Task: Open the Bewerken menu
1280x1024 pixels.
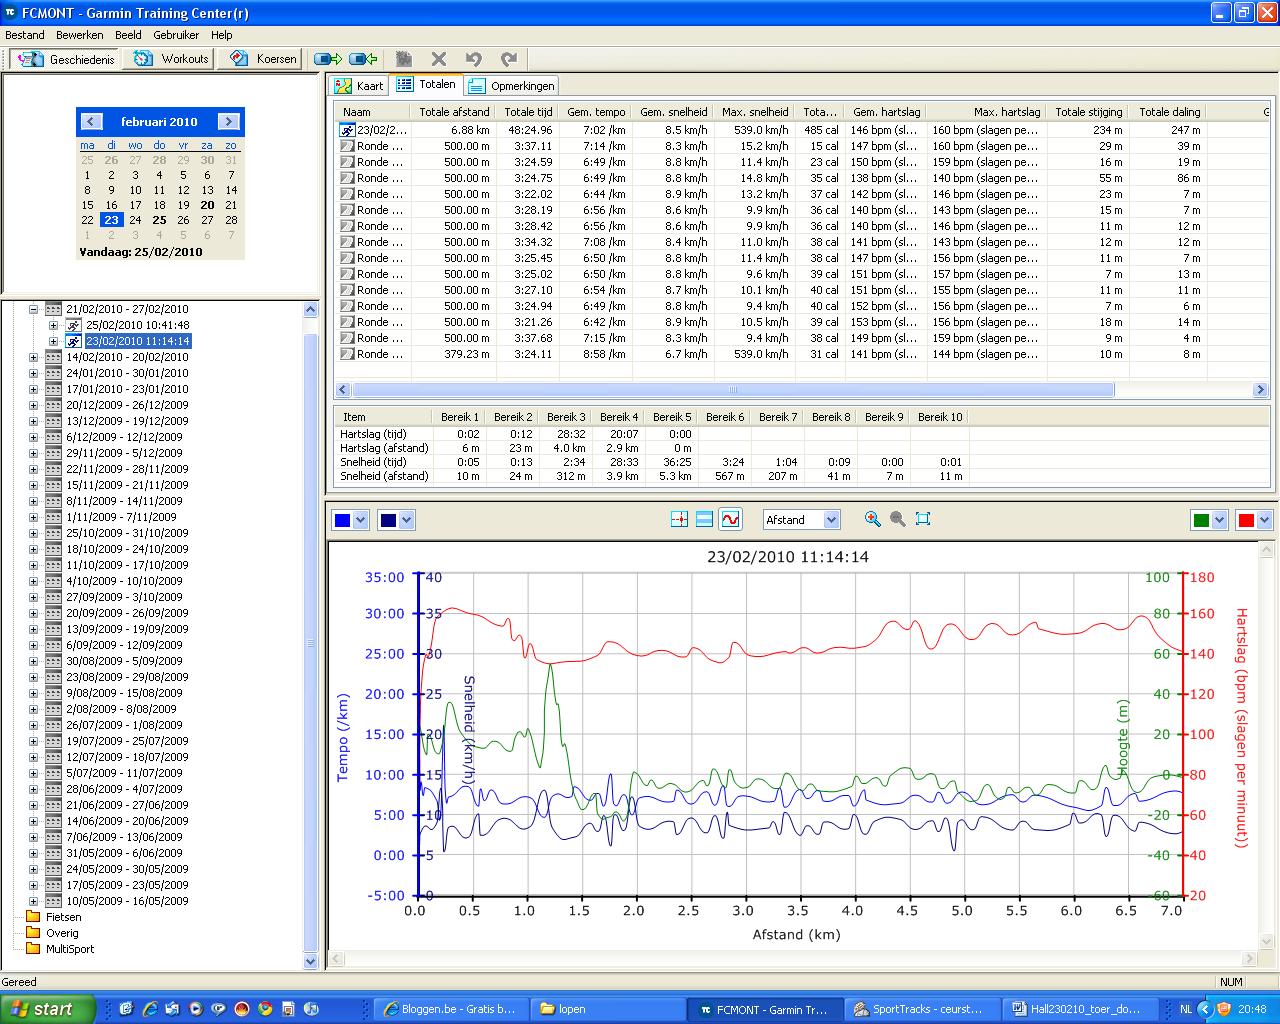Action: (x=80, y=35)
